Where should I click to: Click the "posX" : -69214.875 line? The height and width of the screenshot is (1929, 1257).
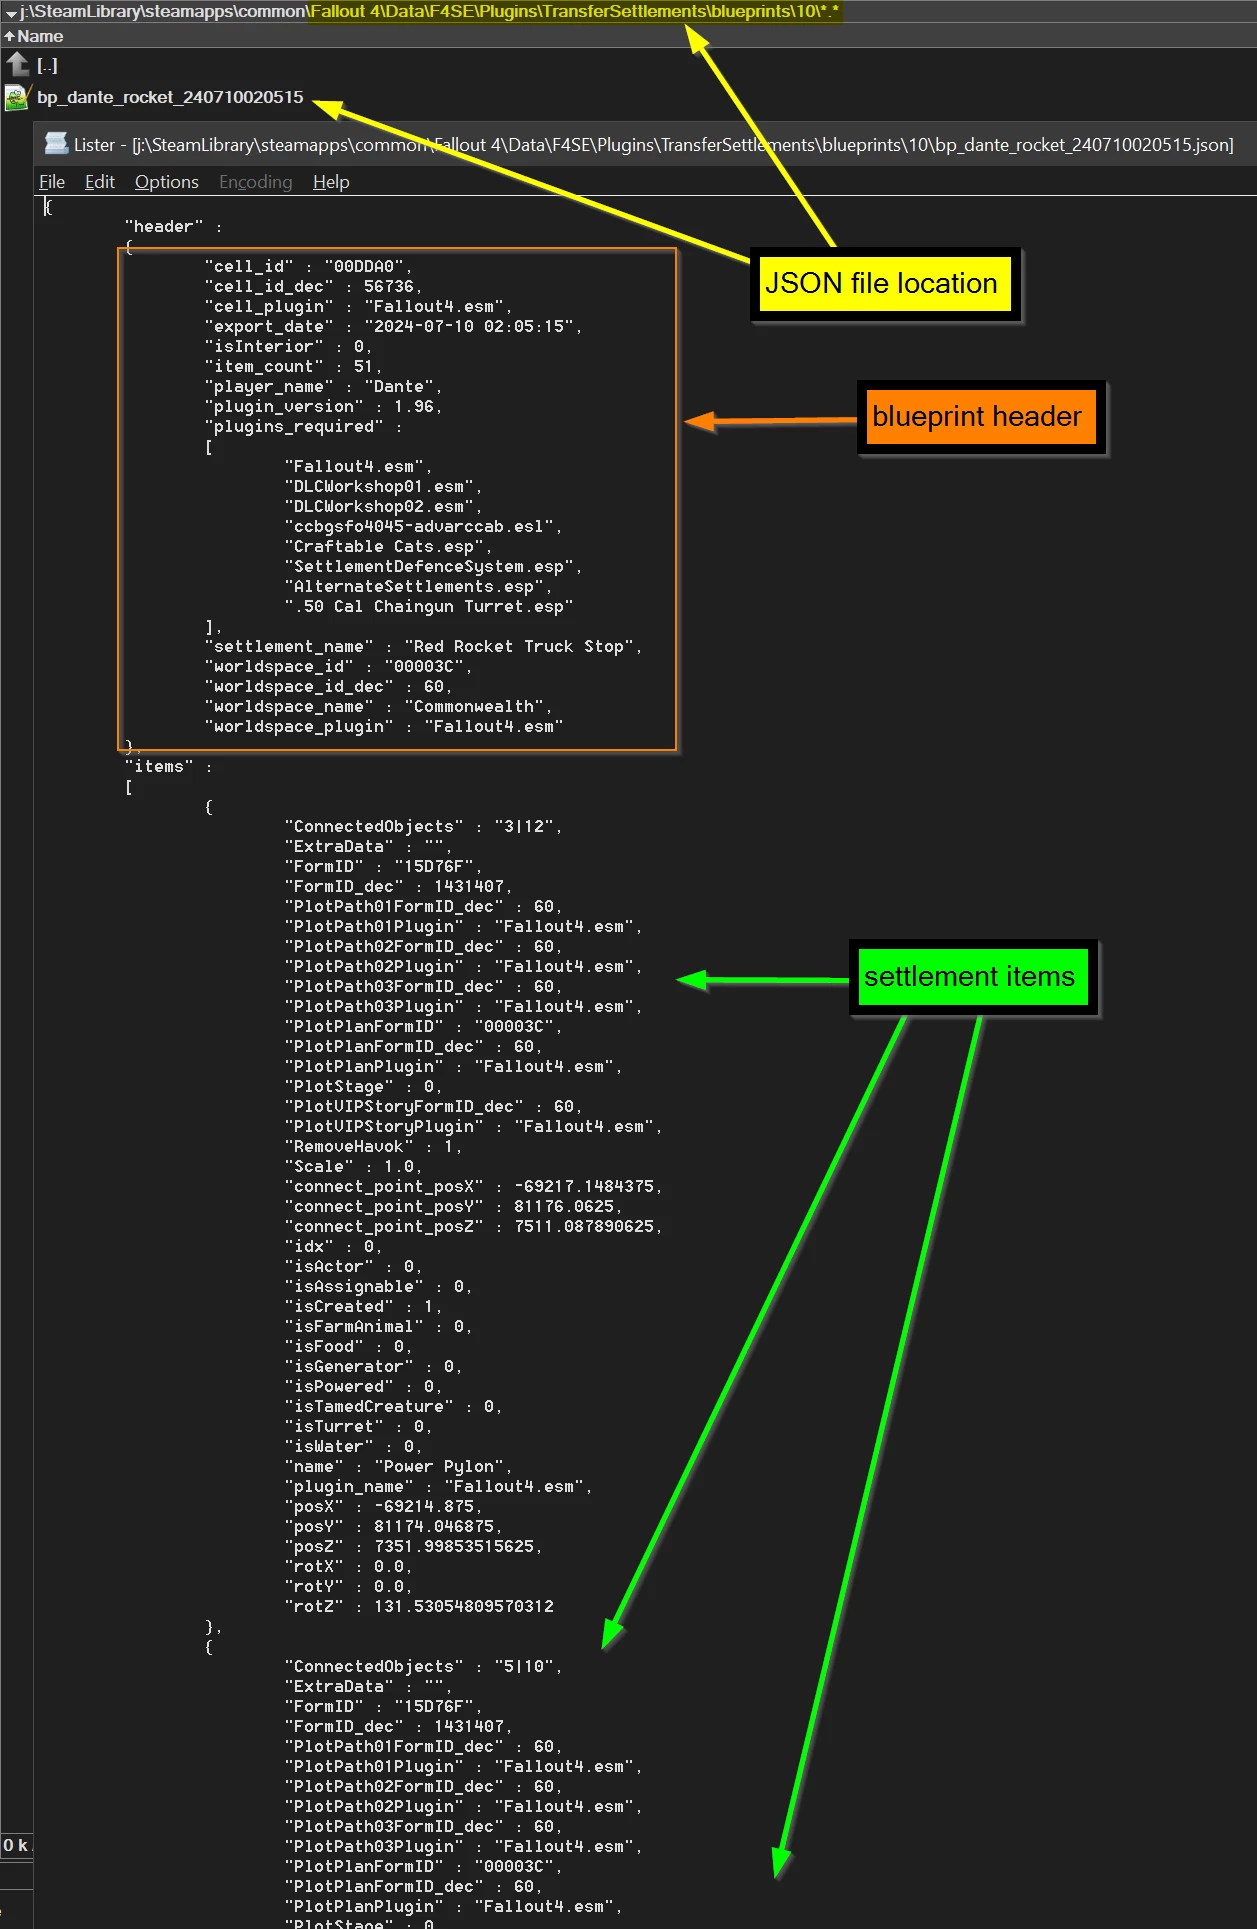[x=384, y=1507]
